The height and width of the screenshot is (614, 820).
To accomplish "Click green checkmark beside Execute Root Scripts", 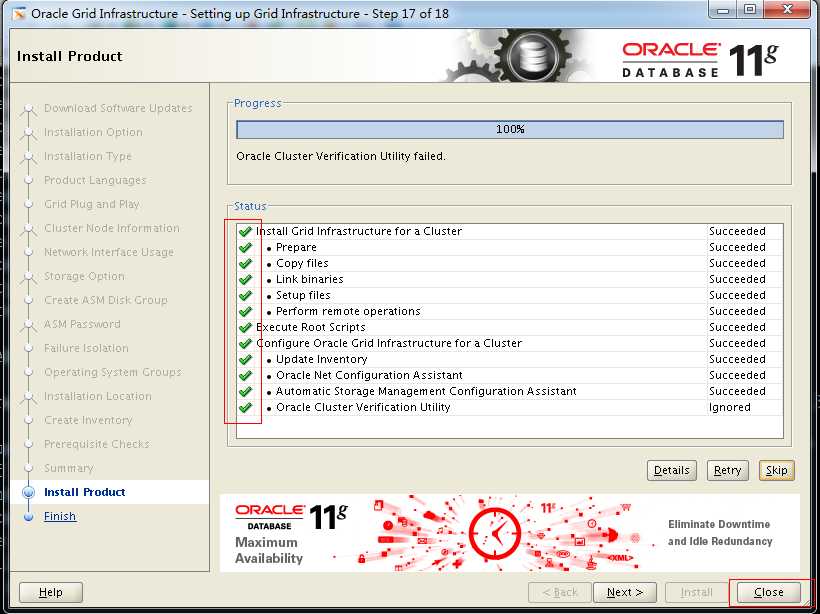I will [245, 327].
